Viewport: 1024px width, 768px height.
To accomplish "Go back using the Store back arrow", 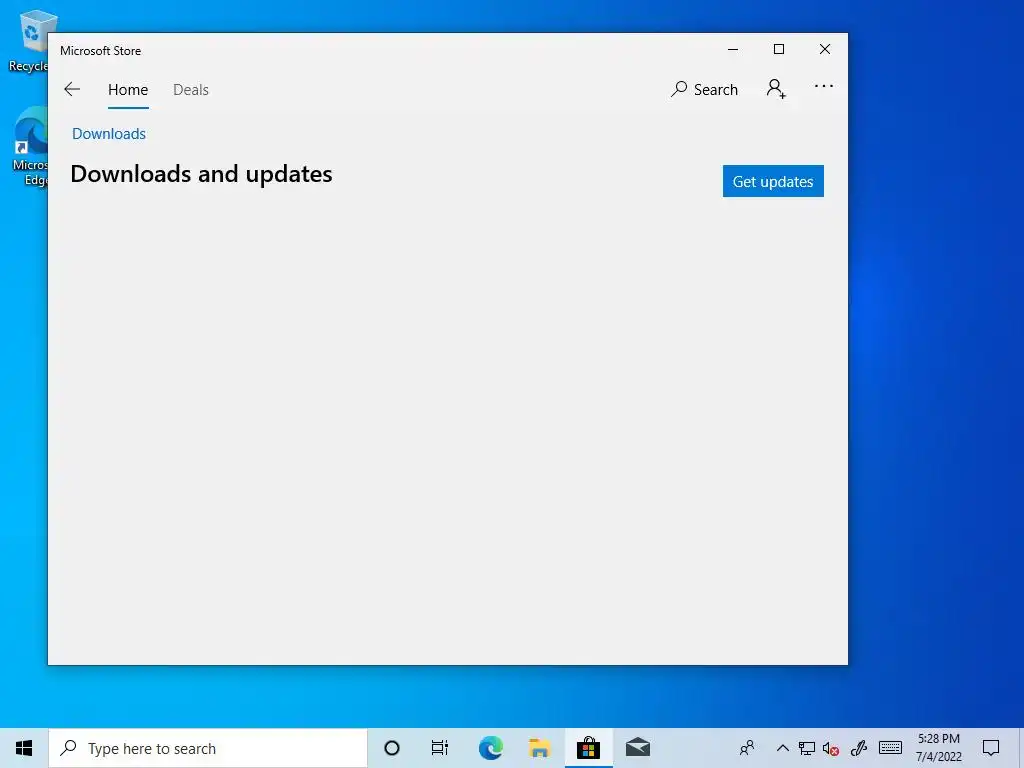I will pos(72,89).
